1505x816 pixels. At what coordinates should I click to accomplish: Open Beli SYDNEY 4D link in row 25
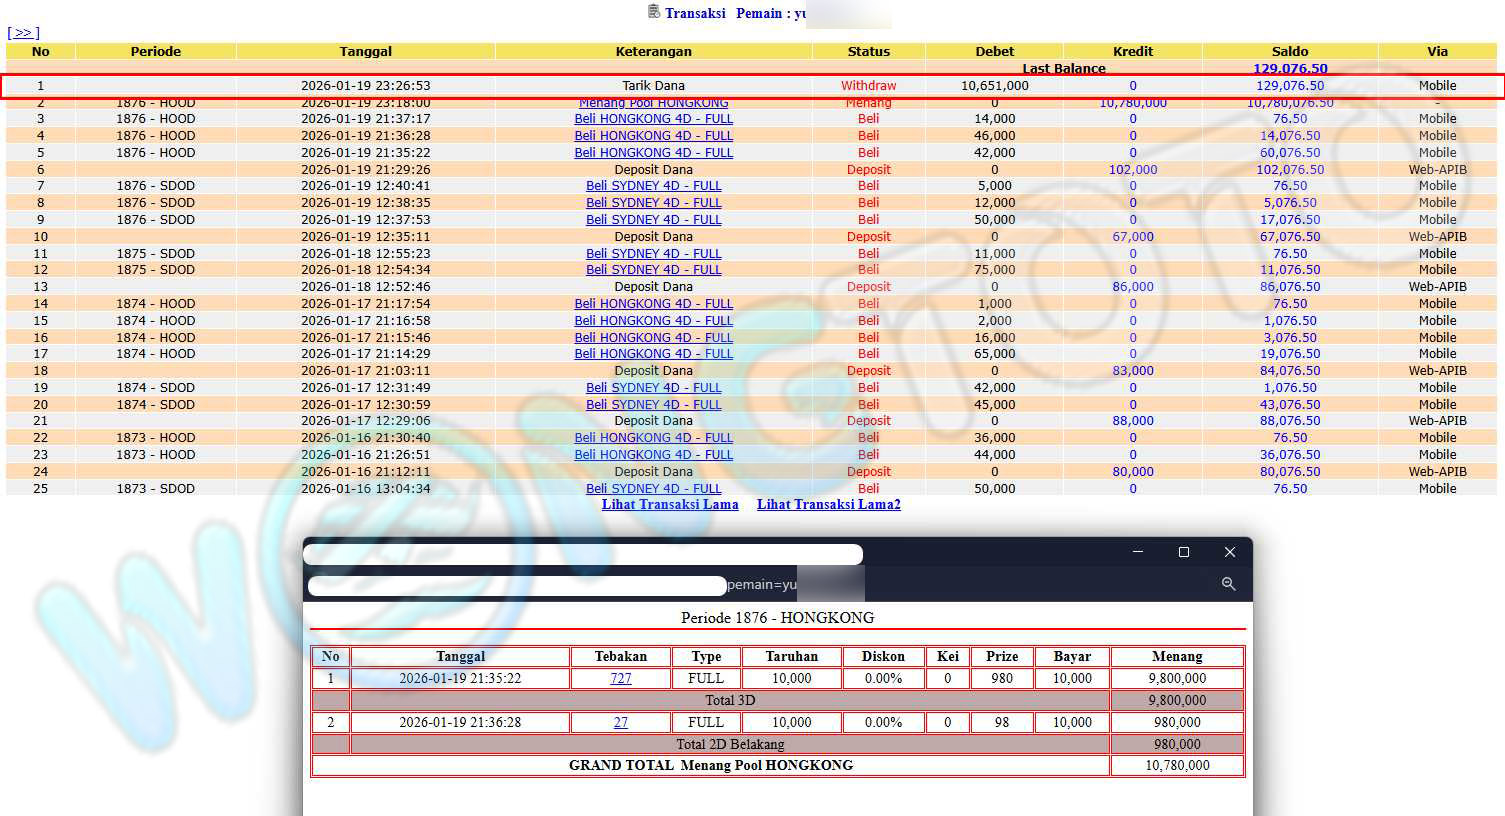[653, 489]
